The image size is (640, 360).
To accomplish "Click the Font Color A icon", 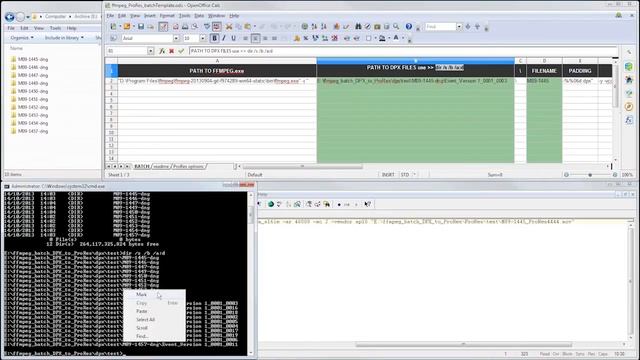I will (396, 38).
